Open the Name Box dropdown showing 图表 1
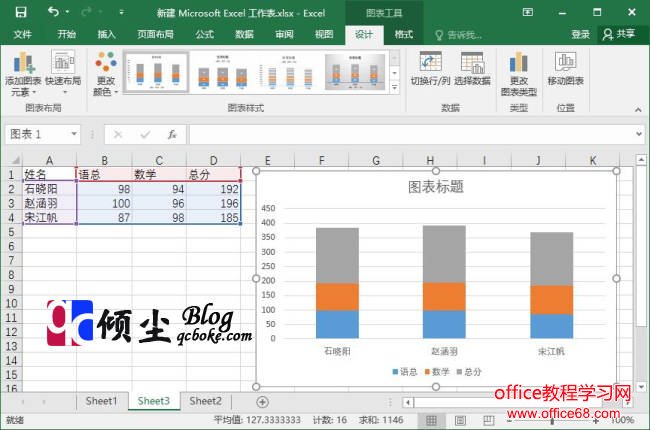 (74, 134)
